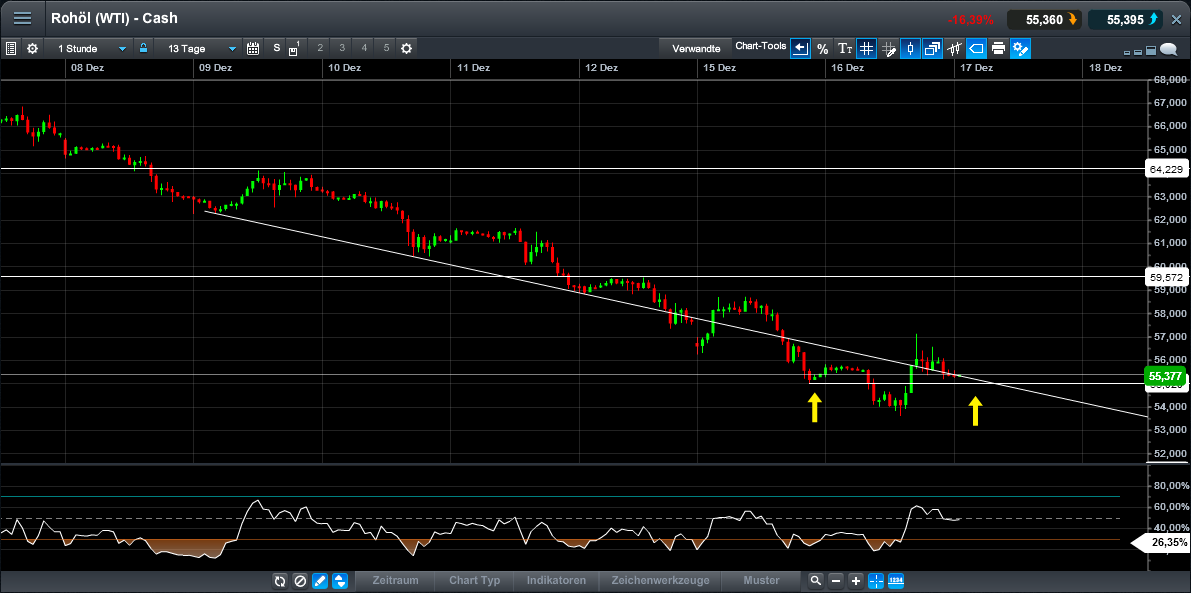Open the Indikatoren menu at the bottom
The width and height of the screenshot is (1191, 593).
click(556, 581)
